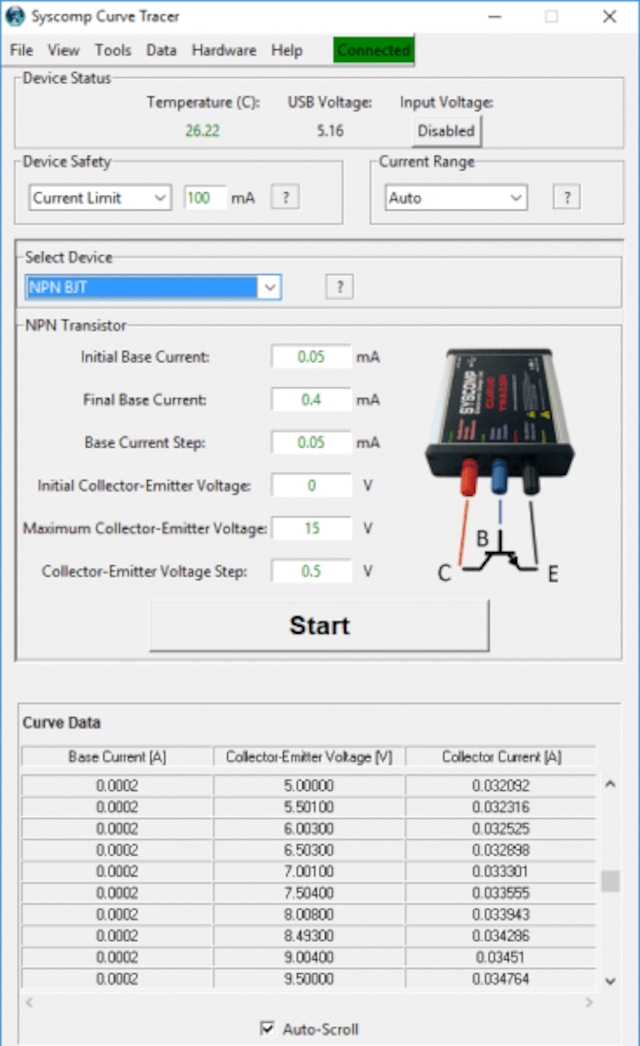
Task: Click the Collector Current [A] column header
Action: (501, 756)
